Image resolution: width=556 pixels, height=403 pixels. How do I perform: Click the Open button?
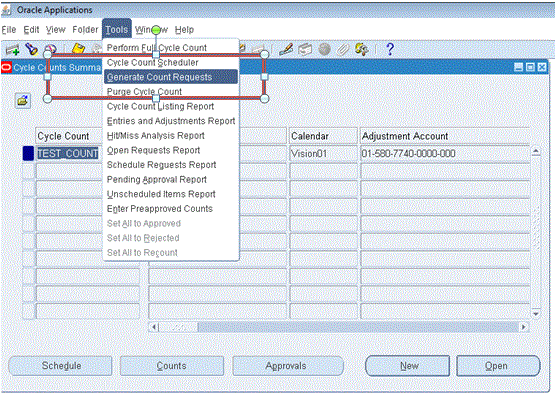(498, 366)
